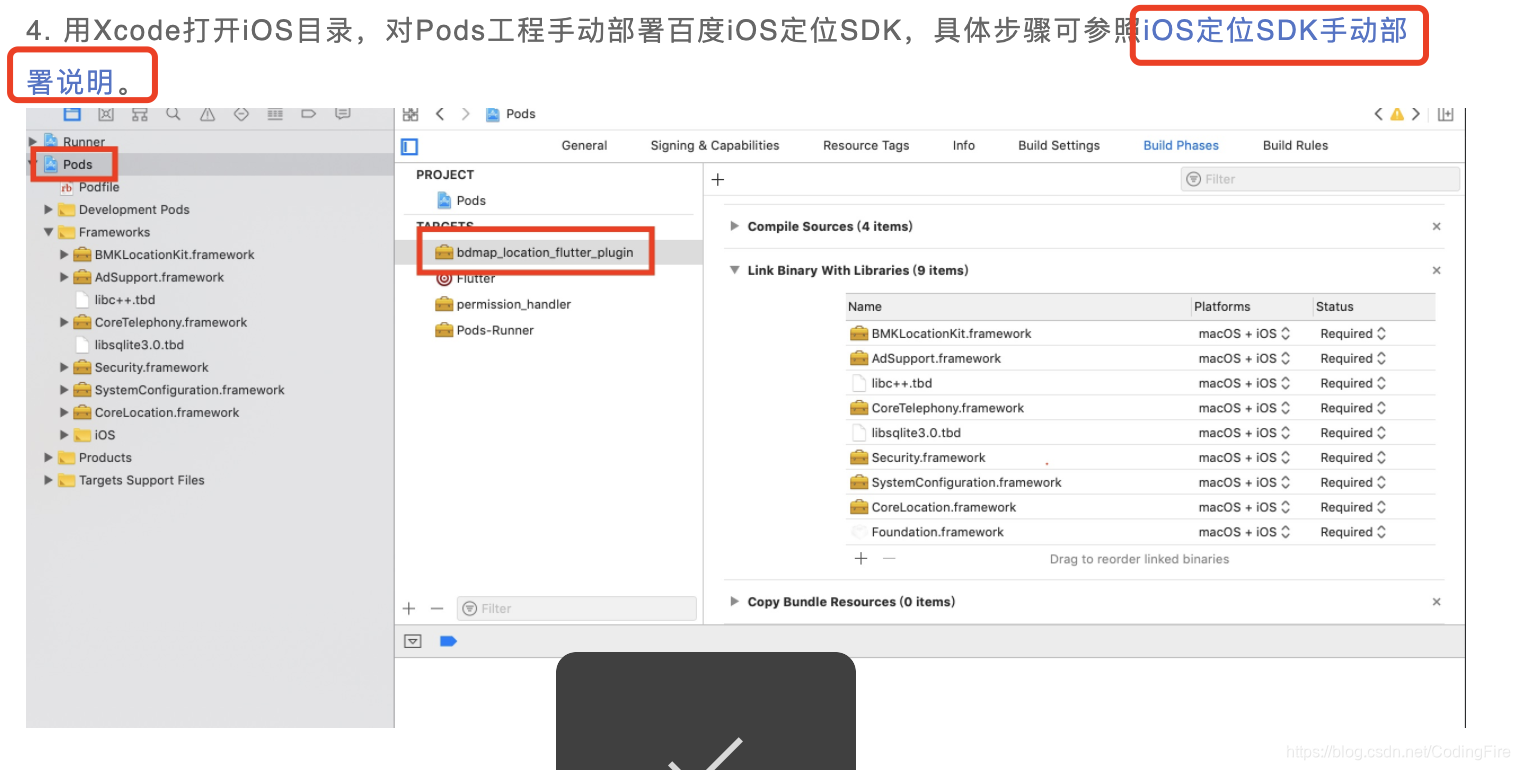Expand the Development Pods folder
The image size is (1520, 770).
coord(48,210)
